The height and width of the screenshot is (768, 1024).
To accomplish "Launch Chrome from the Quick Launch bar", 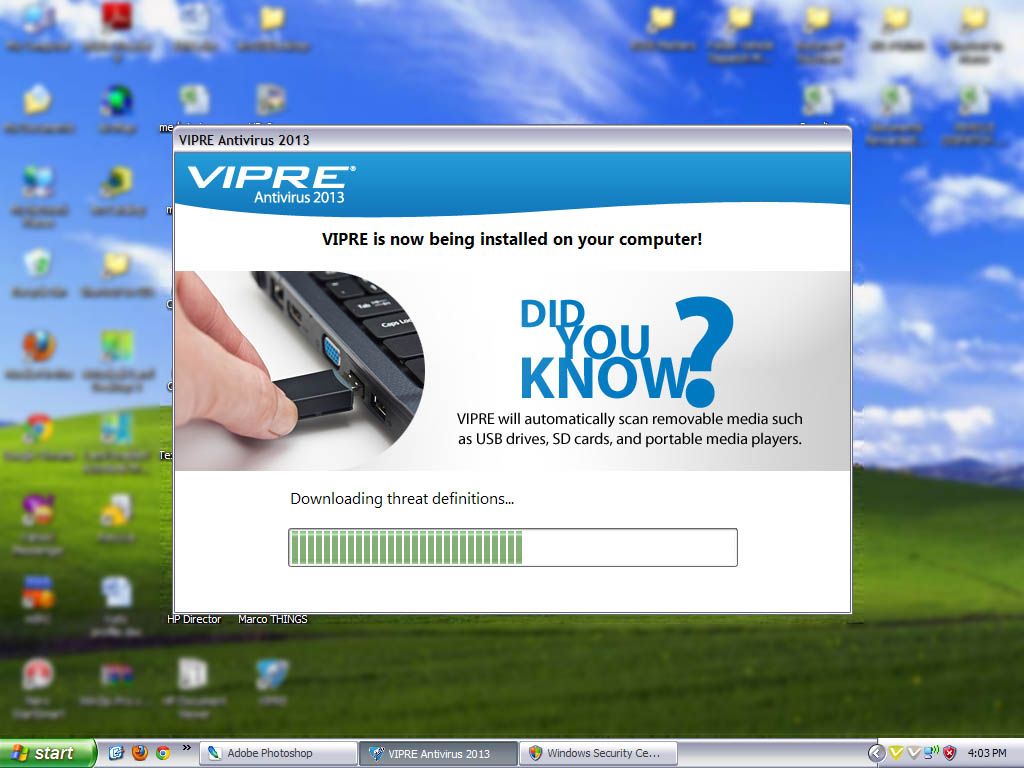I will point(163,753).
